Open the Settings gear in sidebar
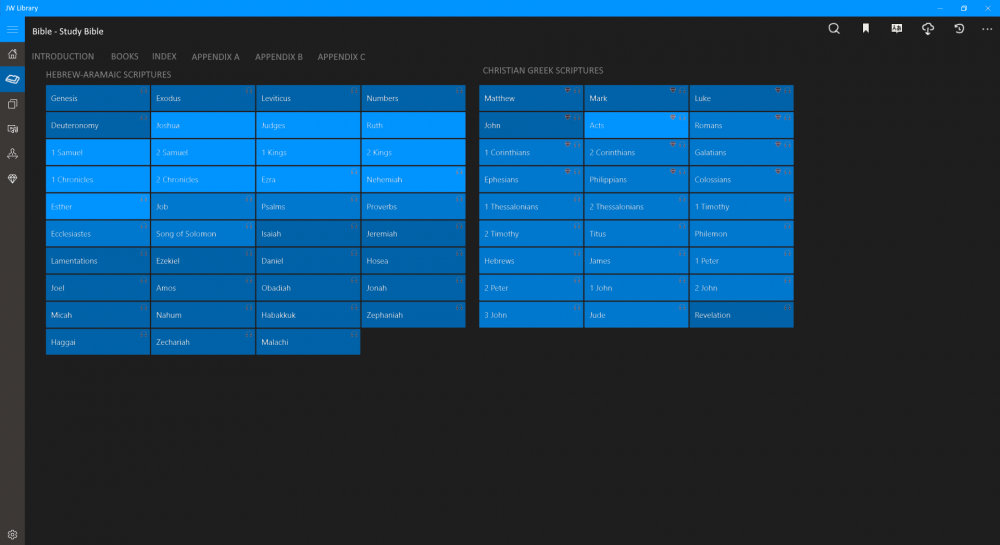Screen dimensions: 1000x545 (12, 535)
